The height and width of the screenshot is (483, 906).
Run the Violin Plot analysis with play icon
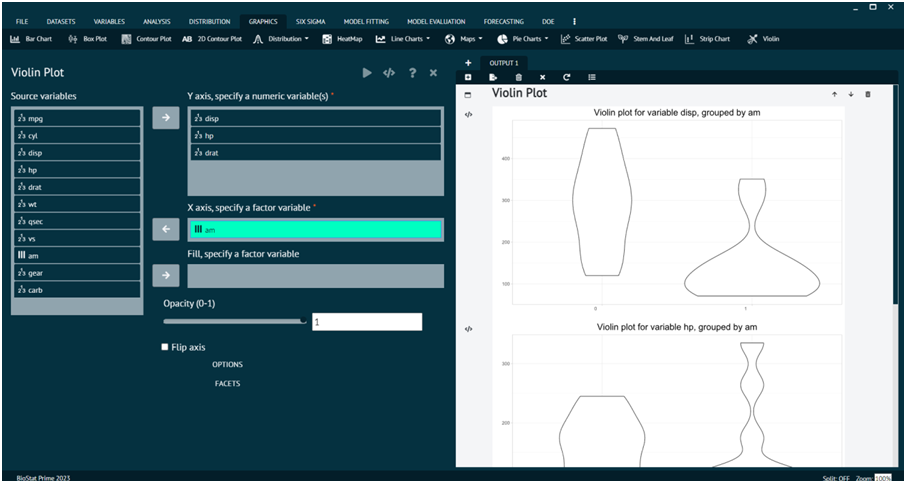(367, 73)
